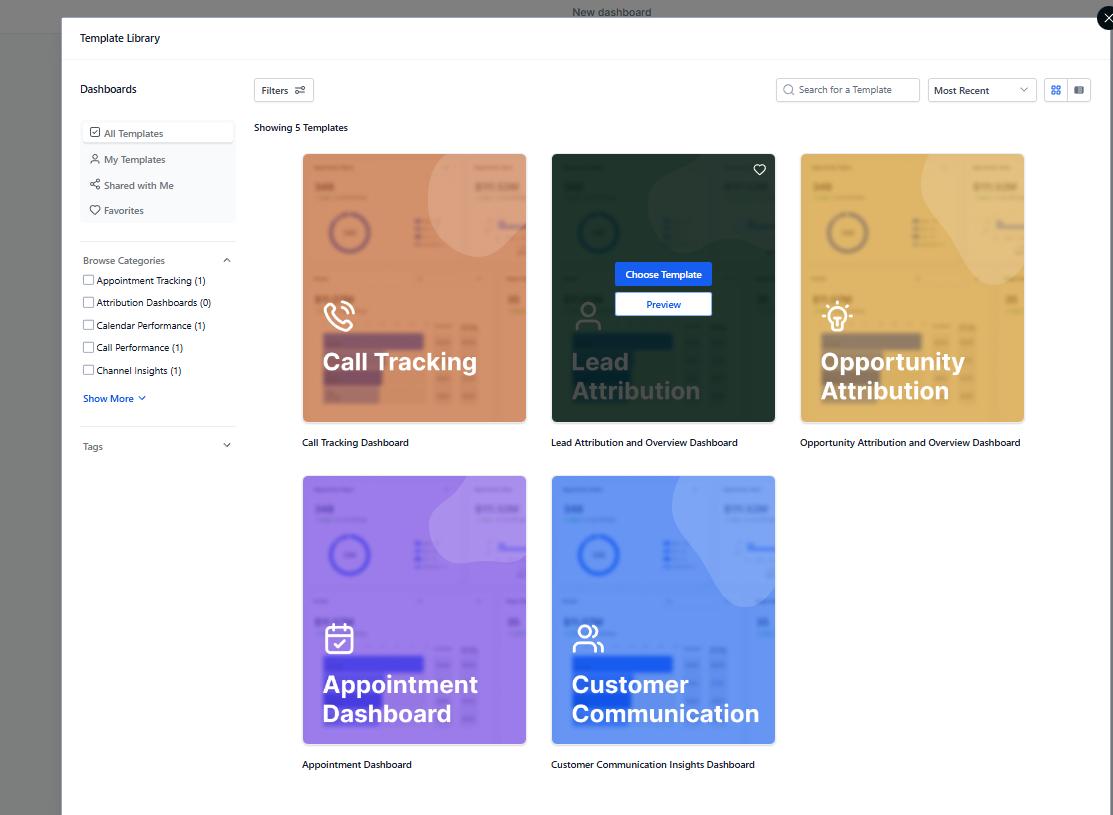Select My Templates in sidebar

[134, 160]
